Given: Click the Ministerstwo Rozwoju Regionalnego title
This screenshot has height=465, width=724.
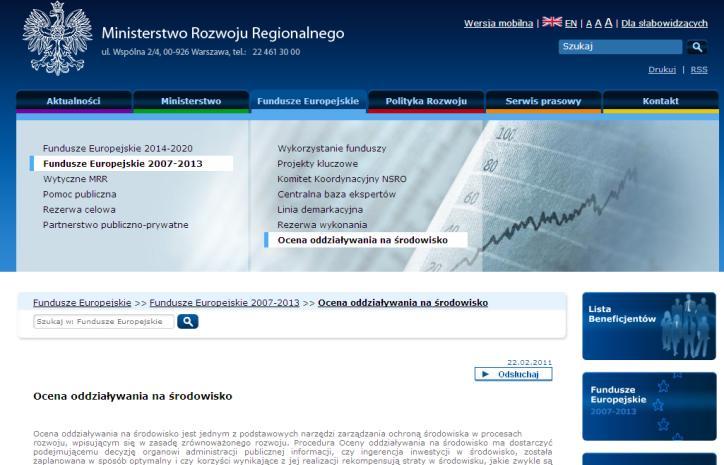Looking at the screenshot, I should (x=223, y=33).
